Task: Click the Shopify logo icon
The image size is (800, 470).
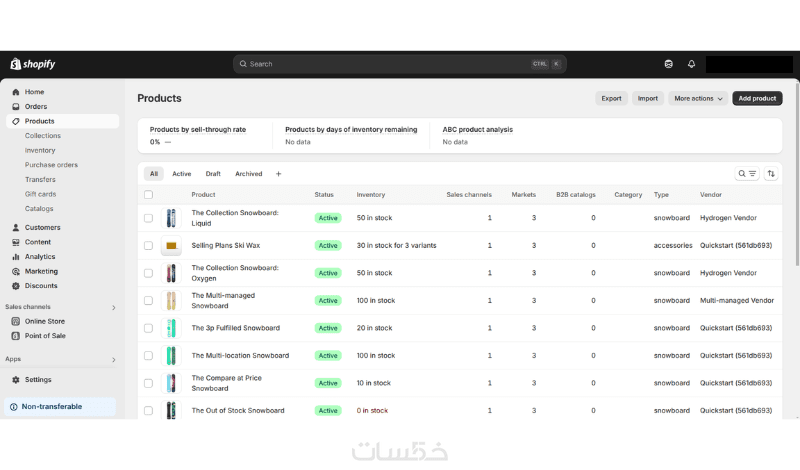Action: (15, 64)
